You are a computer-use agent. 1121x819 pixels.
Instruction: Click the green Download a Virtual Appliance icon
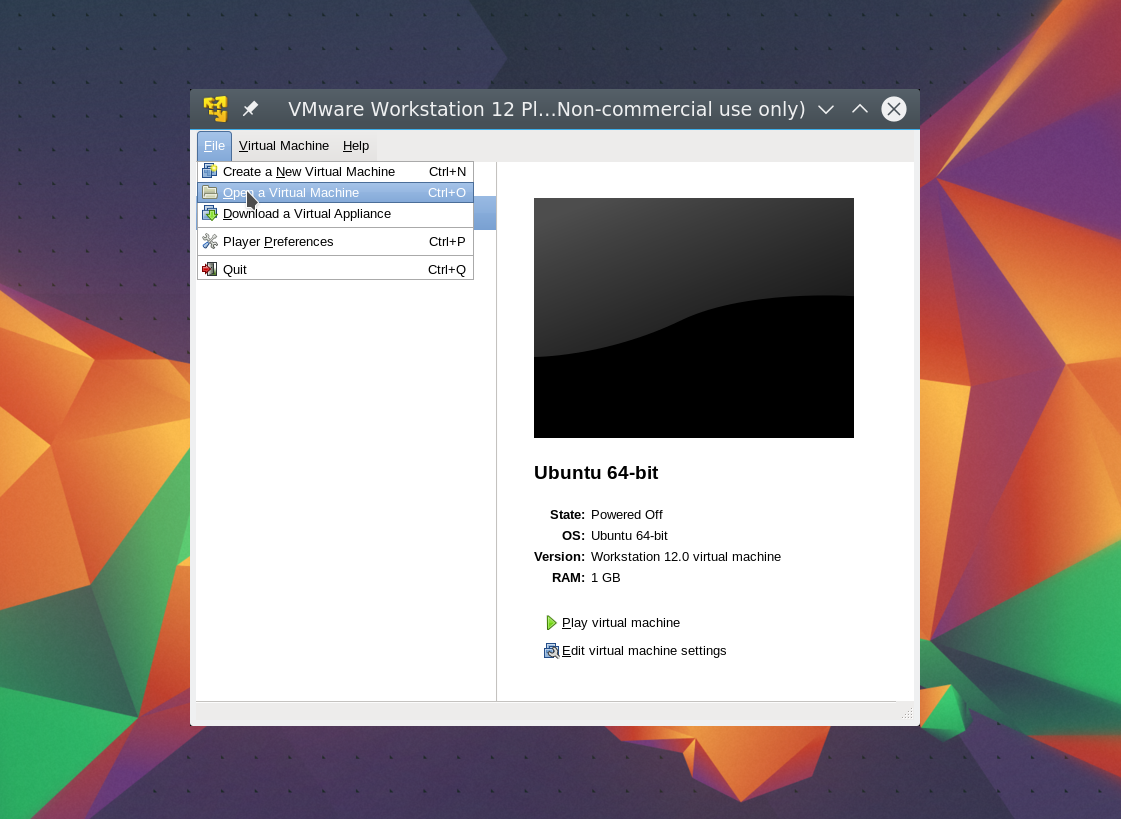pyautogui.click(x=209, y=213)
